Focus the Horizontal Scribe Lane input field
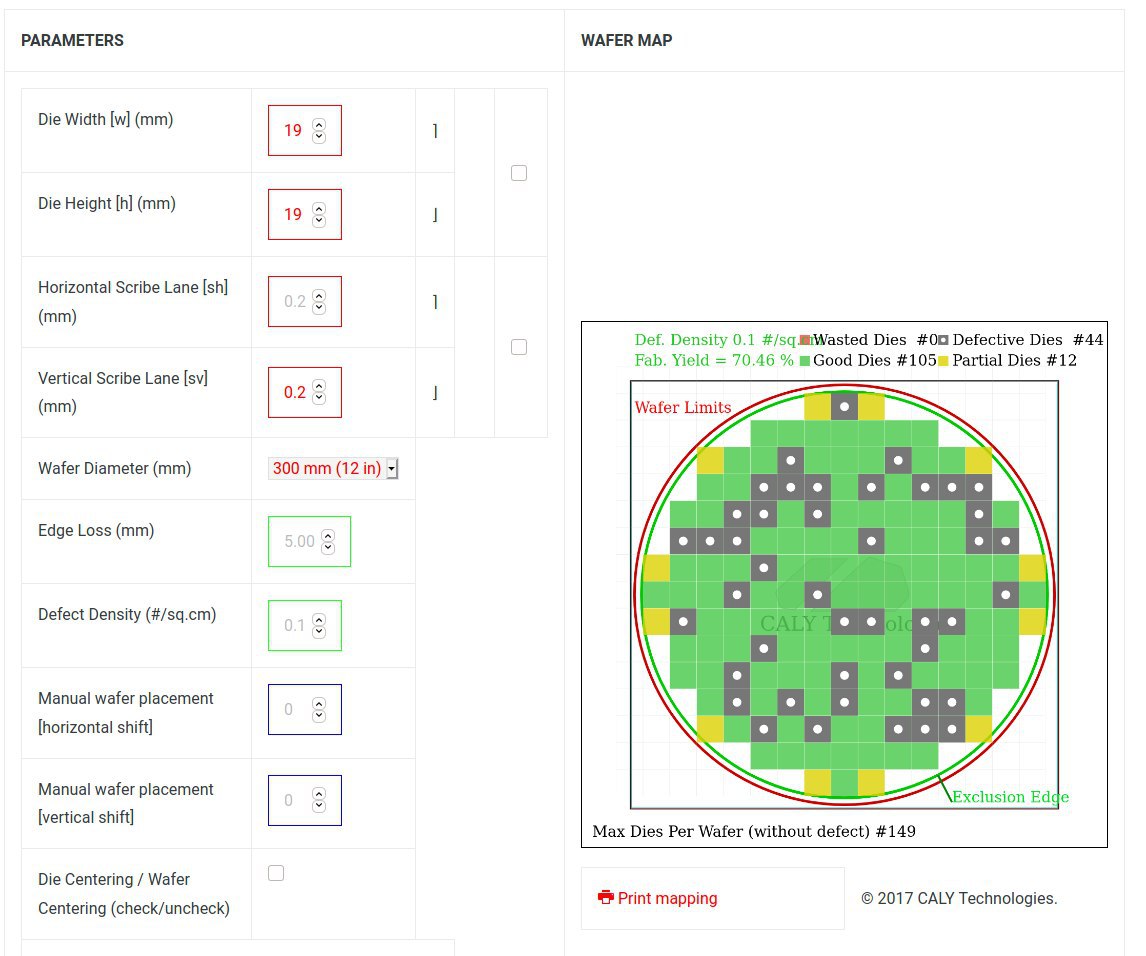Image resolution: width=1146 pixels, height=956 pixels. (x=294, y=301)
